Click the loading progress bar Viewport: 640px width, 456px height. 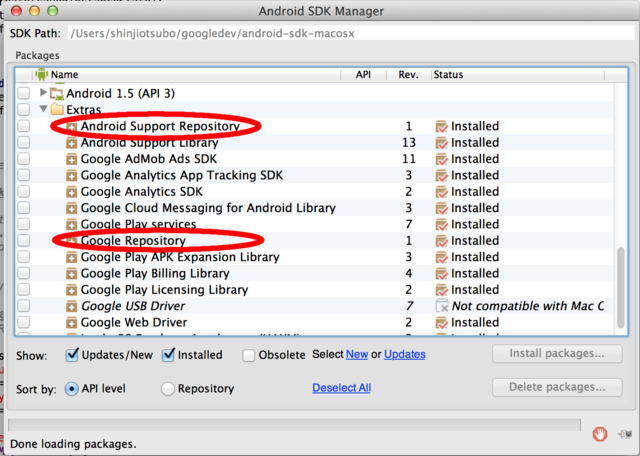coord(294,425)
